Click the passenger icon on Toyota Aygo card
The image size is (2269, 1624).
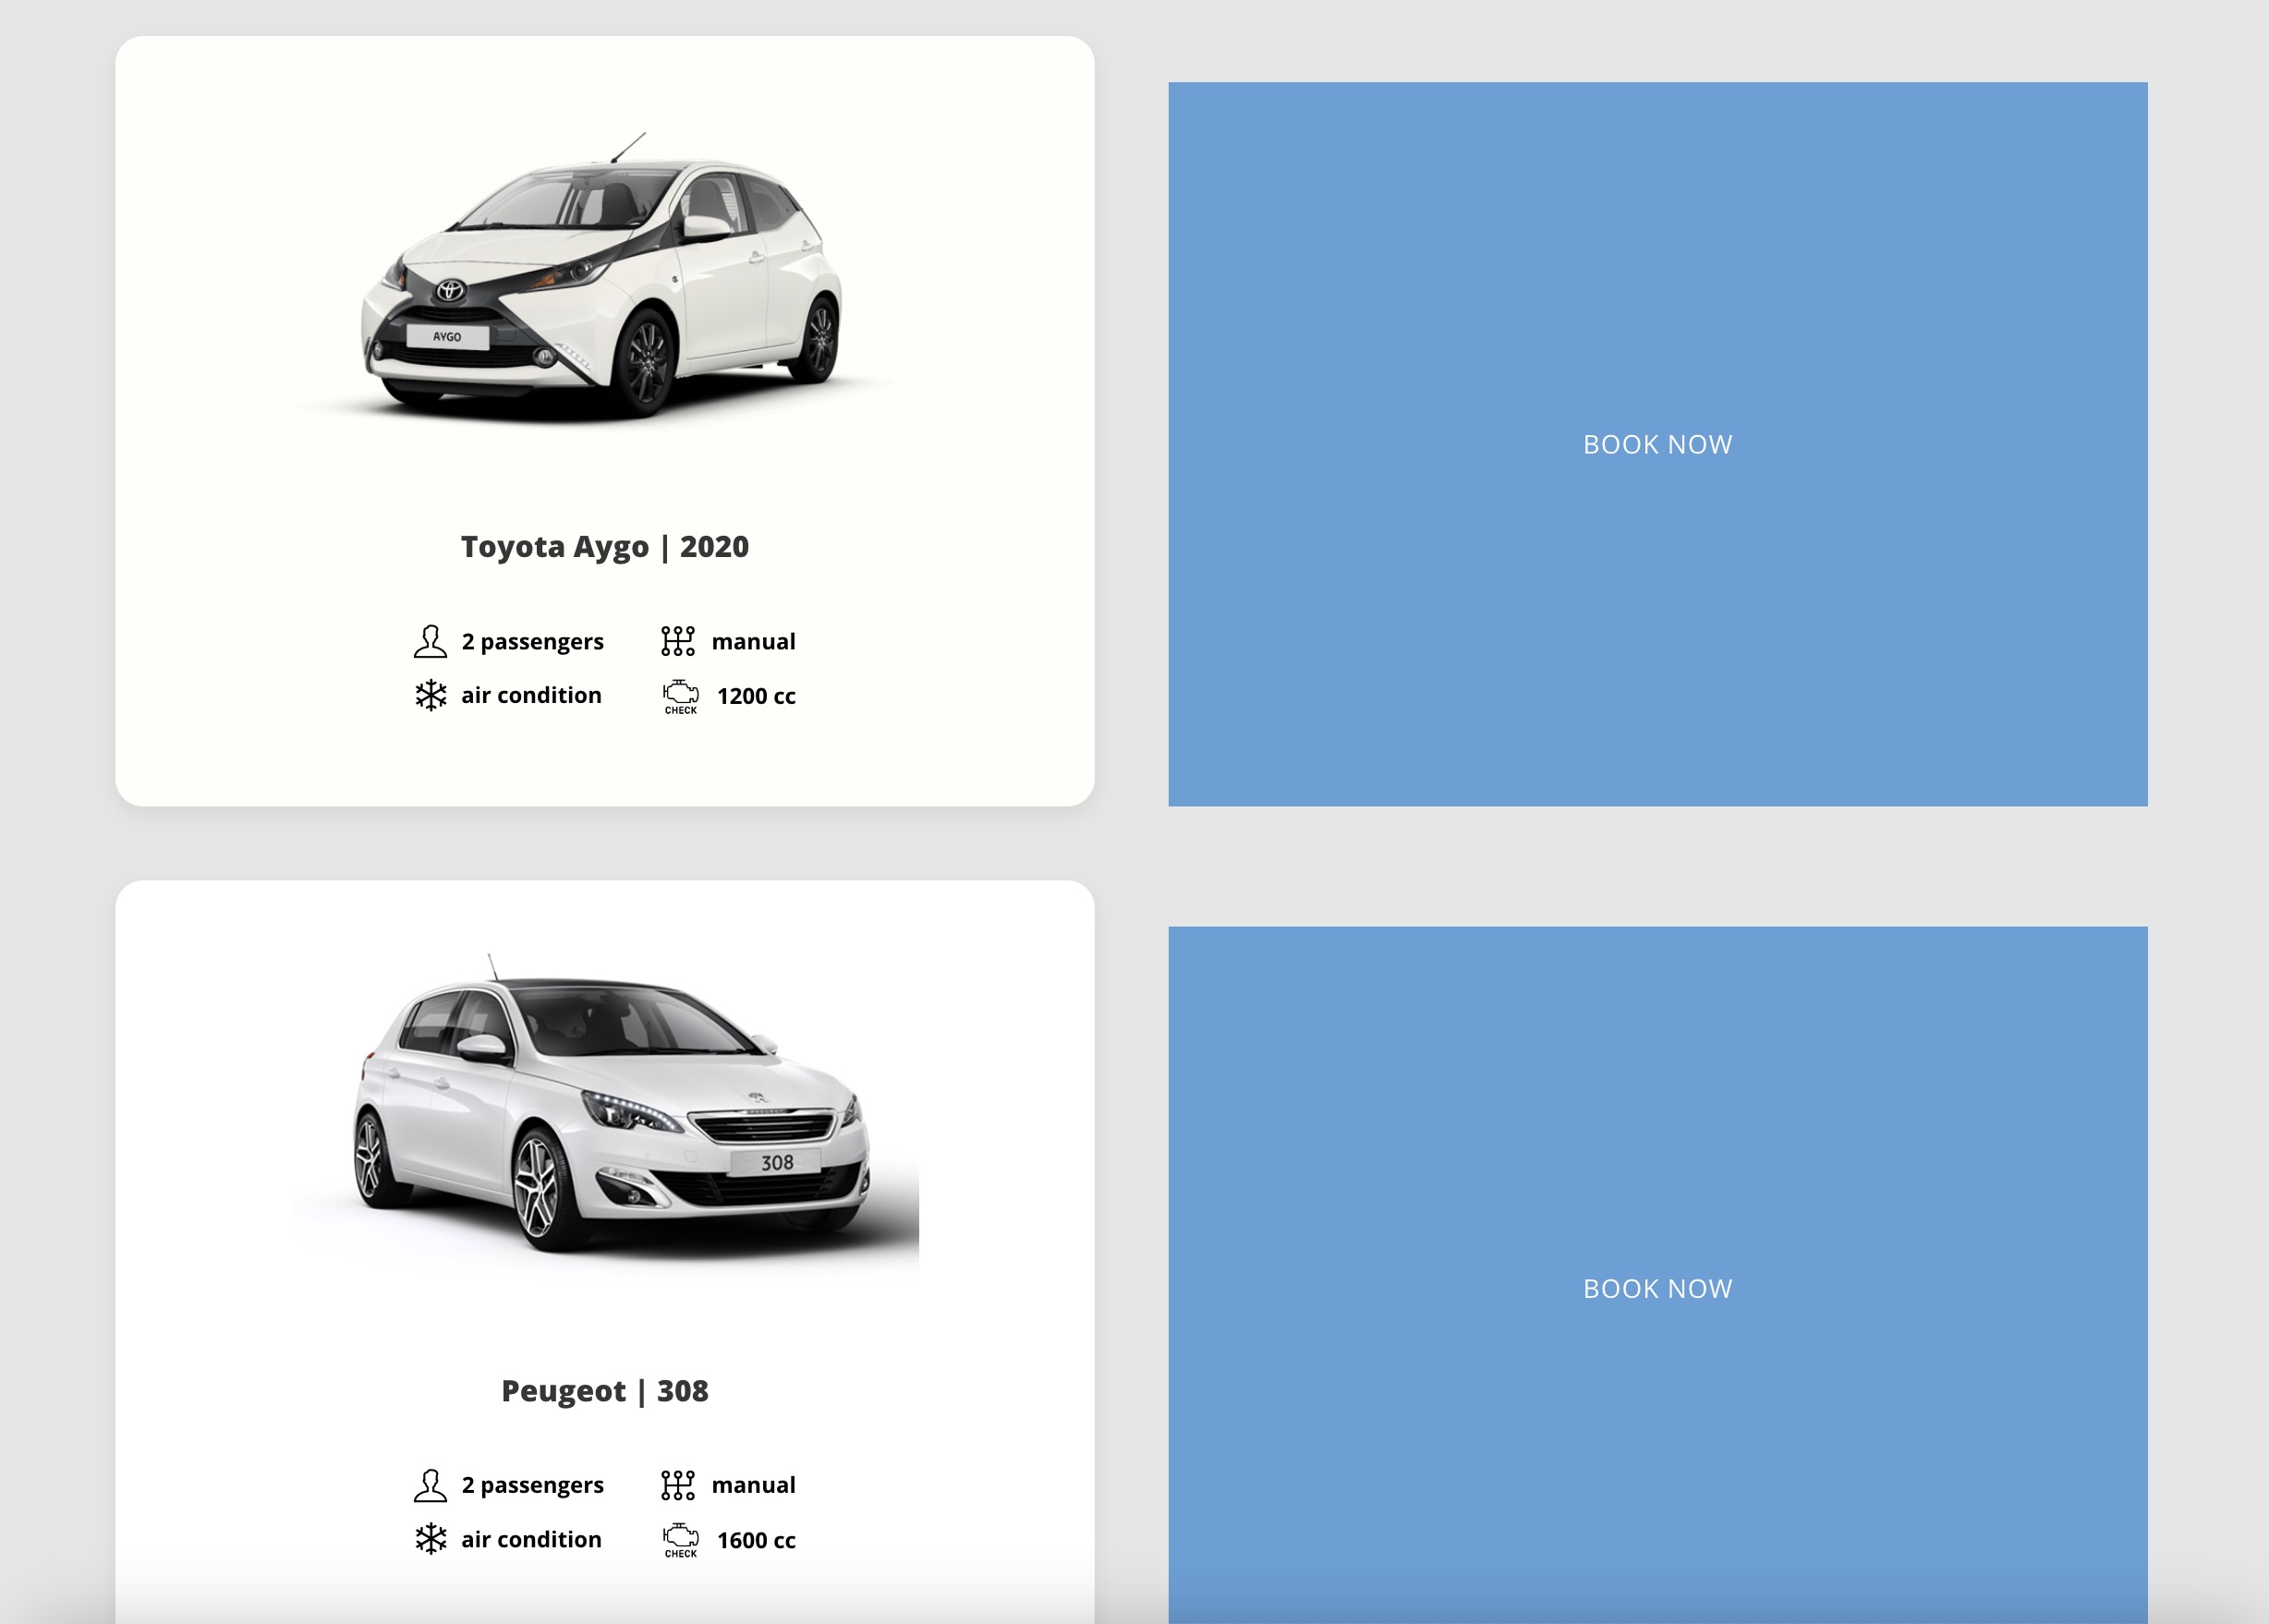[430, 641]
